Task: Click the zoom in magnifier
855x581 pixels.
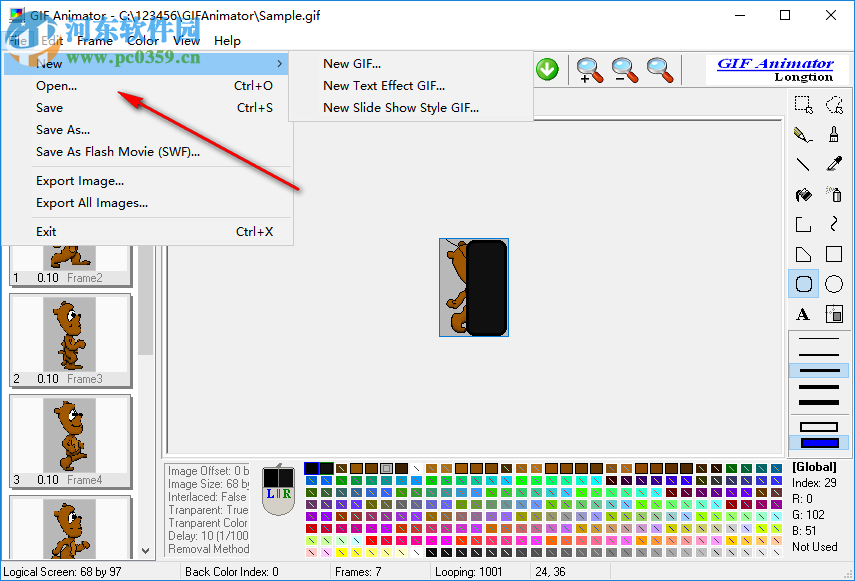Action: tap(589, 70)
